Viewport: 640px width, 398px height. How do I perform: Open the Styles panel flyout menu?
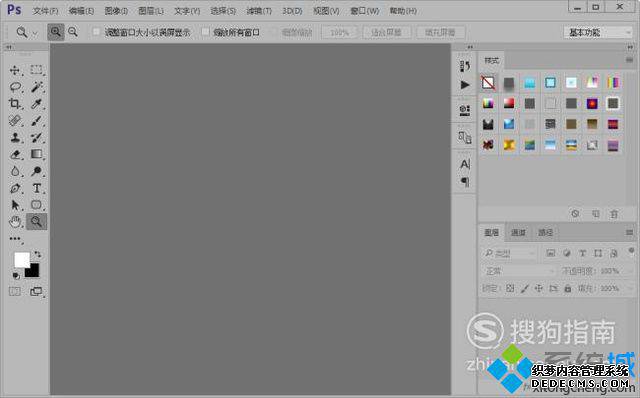pyautogui.click(x=629, y=60)
